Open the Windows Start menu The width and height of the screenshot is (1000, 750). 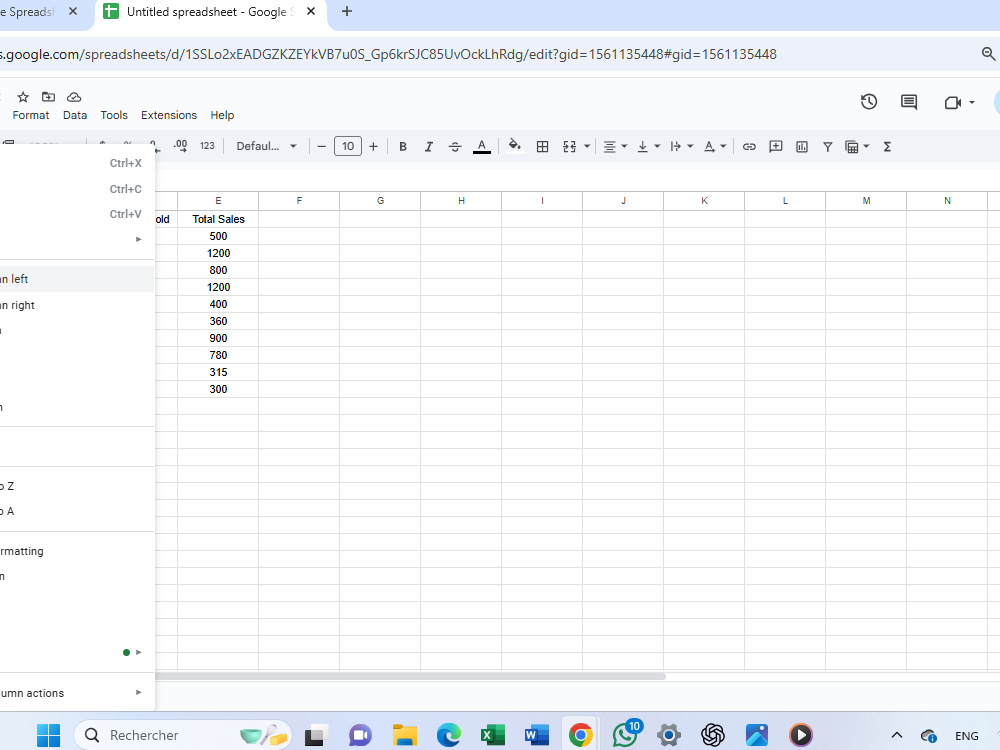[x=48, y=735]
